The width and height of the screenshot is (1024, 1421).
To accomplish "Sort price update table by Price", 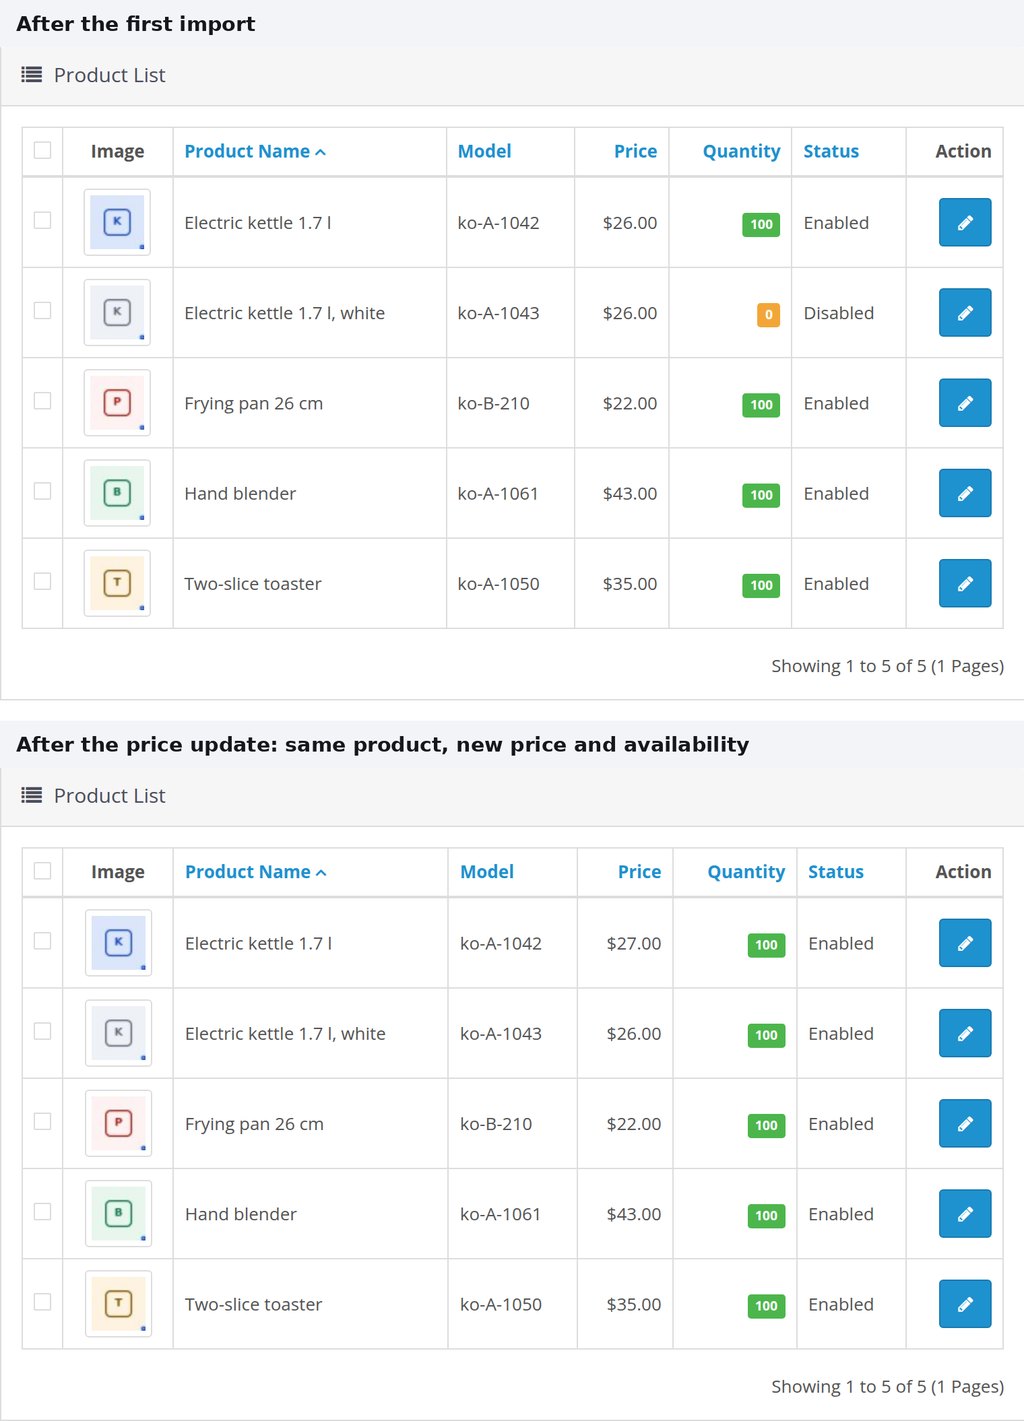I will pyautogui.click(x=639, y=872).
